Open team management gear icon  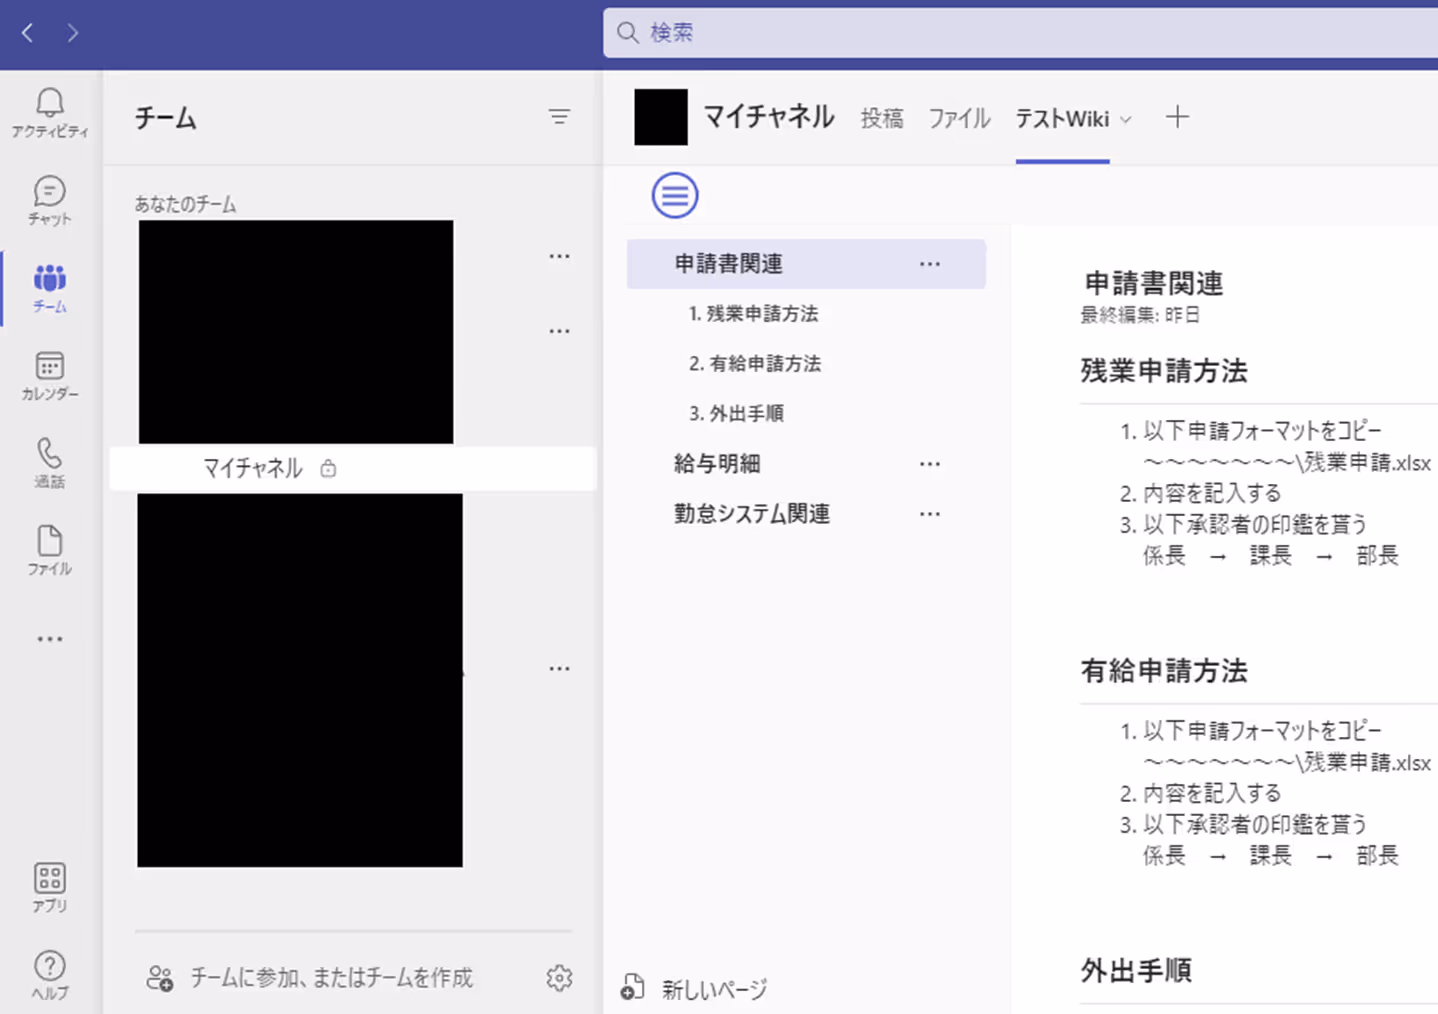559,978
